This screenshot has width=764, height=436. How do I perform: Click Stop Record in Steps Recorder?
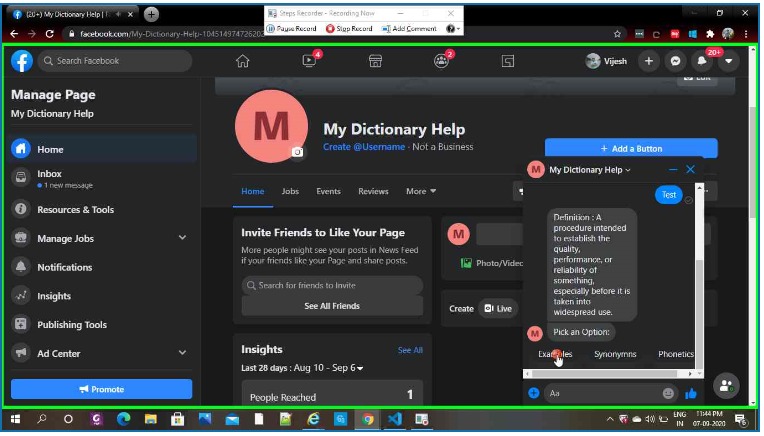pyautogui.click(x=349, y=29)
